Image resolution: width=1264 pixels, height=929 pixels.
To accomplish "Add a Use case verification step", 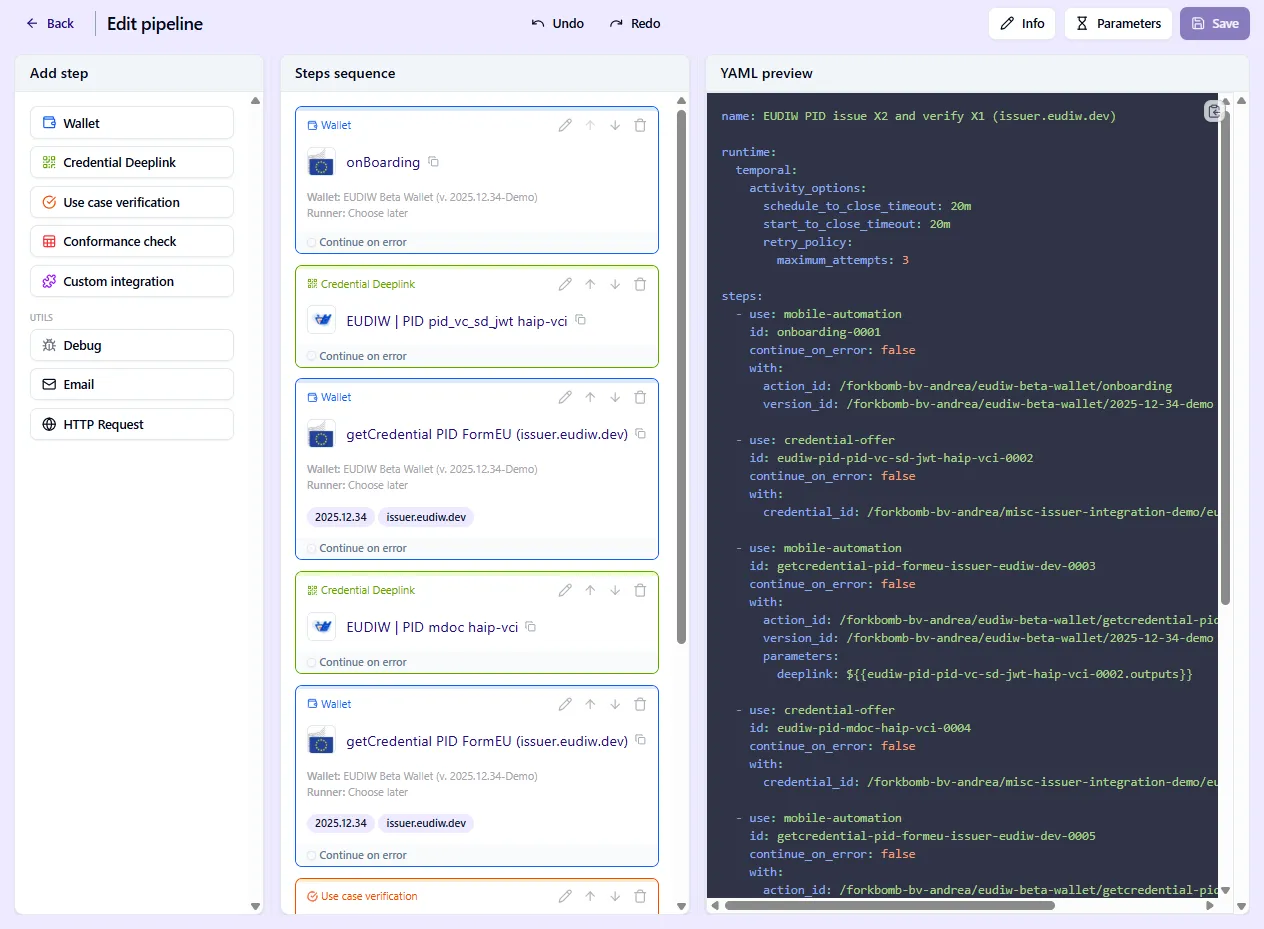I will click(x=132, y=202).
